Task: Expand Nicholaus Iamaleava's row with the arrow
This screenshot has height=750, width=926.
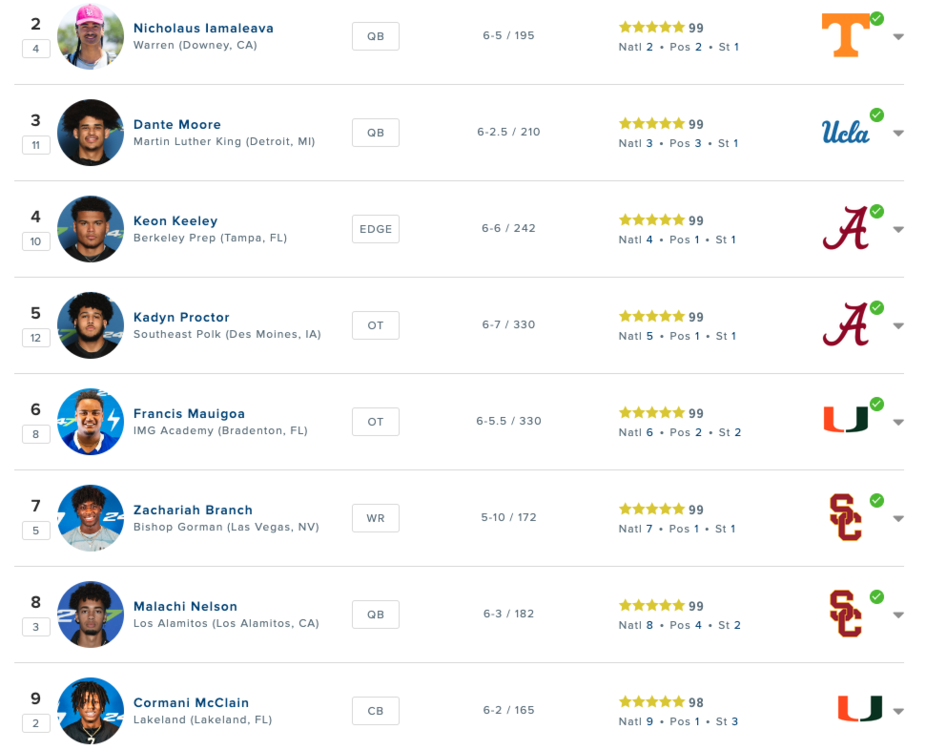Action: click(x=898, y=37)
